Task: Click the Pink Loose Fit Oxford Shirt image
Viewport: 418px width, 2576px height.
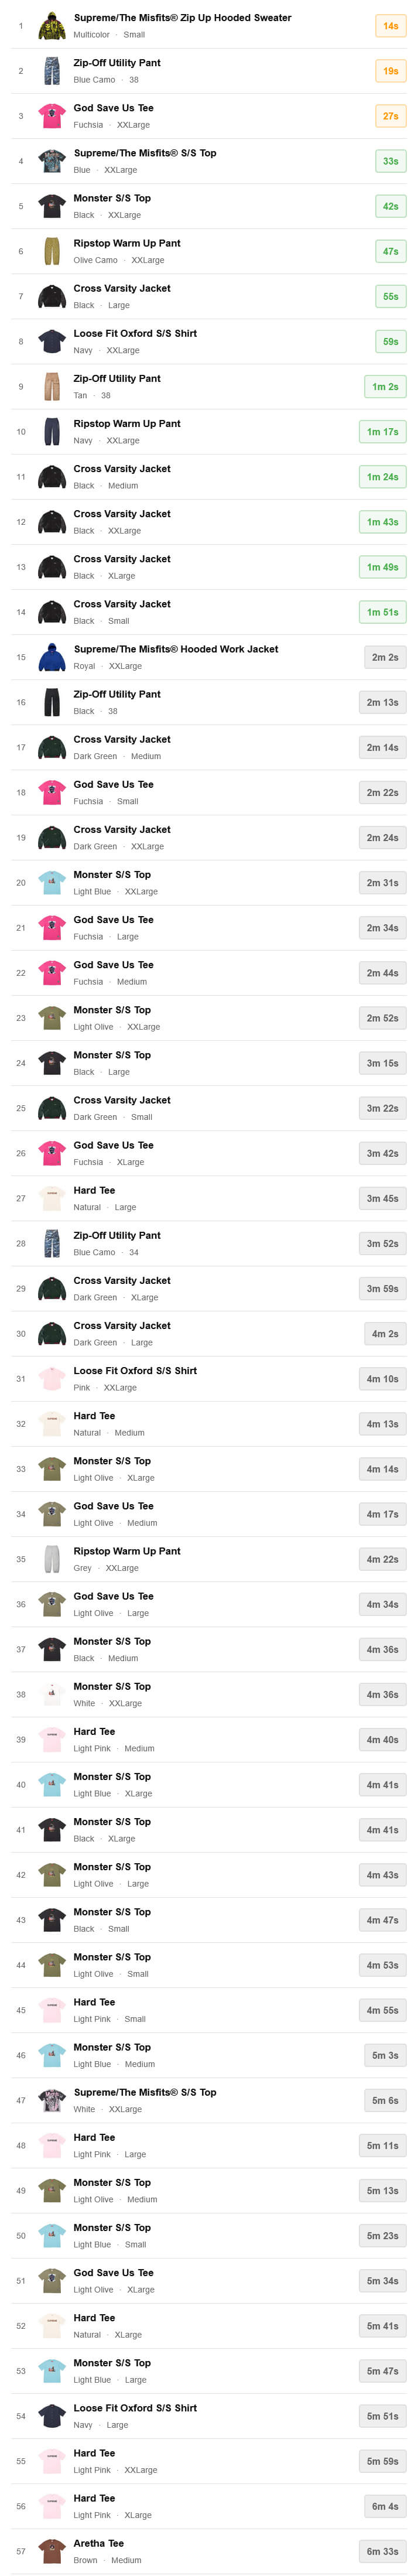Action: coord(52,1379)
